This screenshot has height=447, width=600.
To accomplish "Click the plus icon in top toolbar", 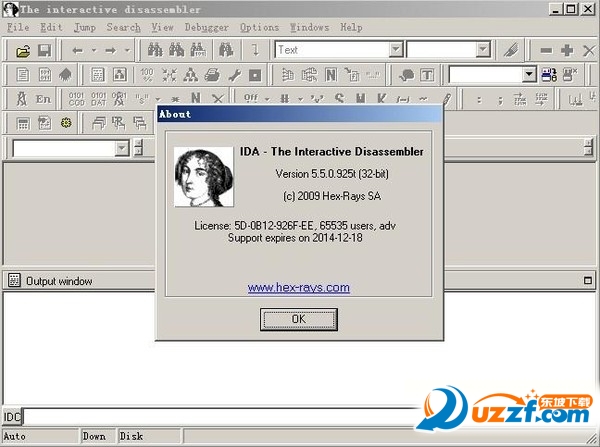I will [567, 50].
